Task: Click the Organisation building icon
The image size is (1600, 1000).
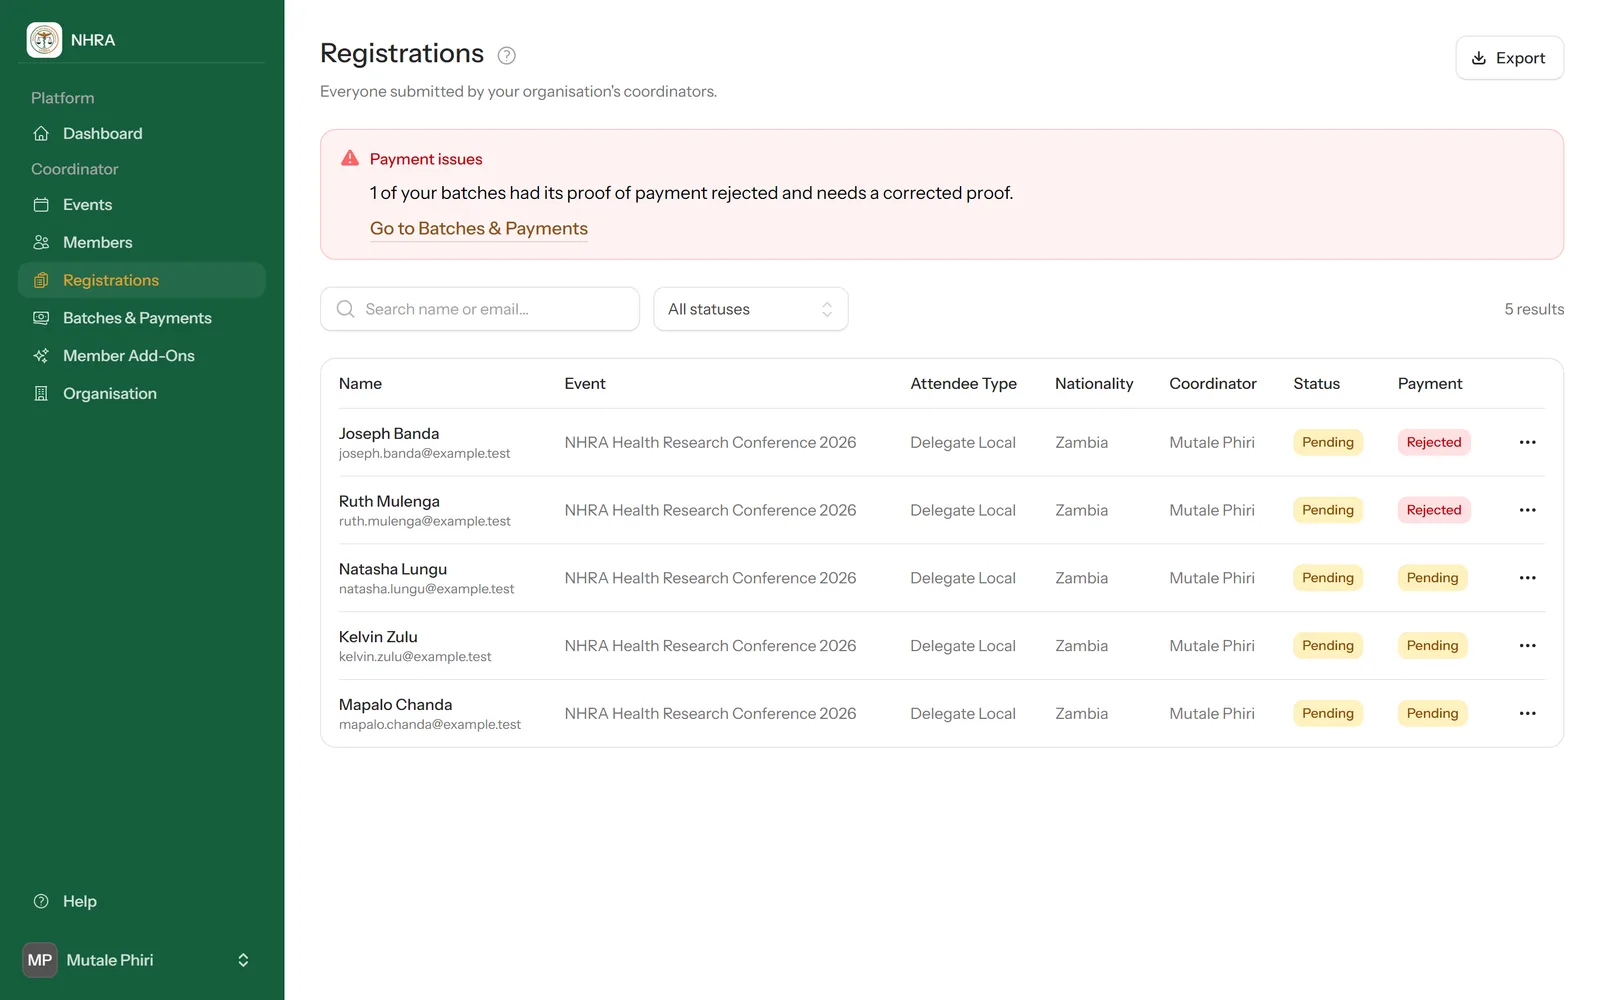Action: 41,393
